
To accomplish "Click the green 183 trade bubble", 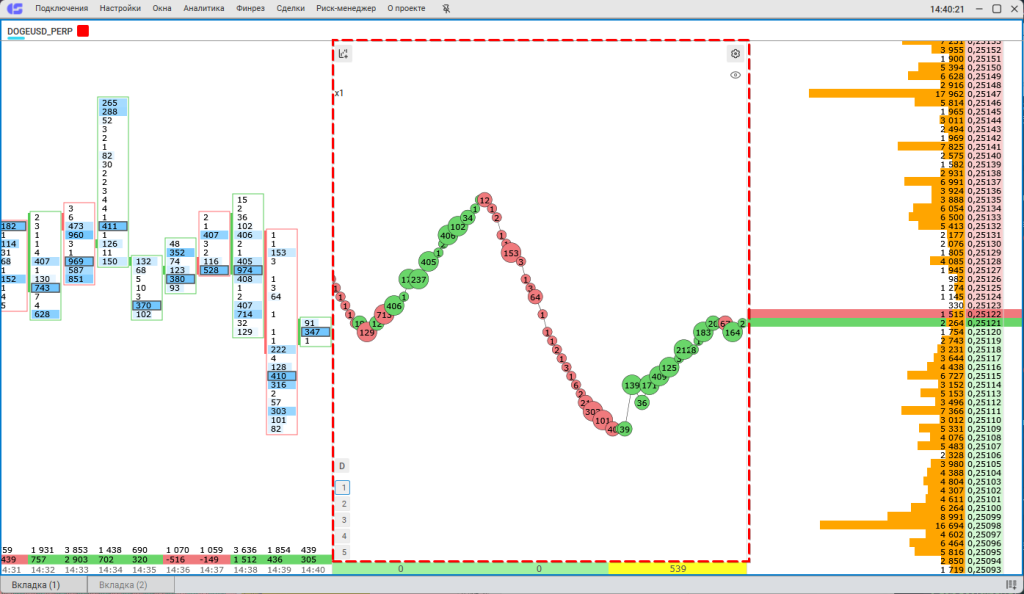I will point(703,332).
